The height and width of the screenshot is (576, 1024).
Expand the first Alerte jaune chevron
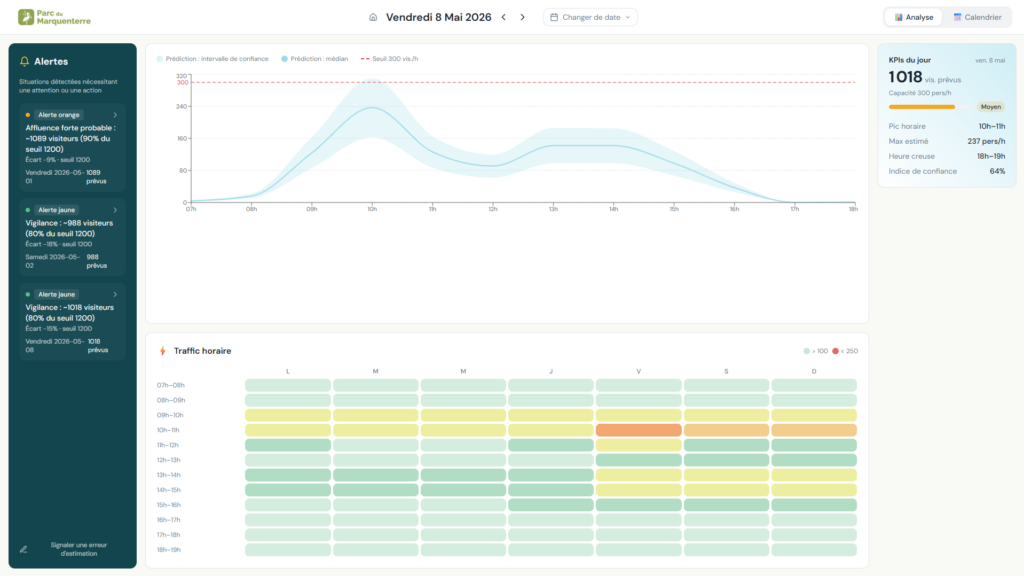[115, 210]
